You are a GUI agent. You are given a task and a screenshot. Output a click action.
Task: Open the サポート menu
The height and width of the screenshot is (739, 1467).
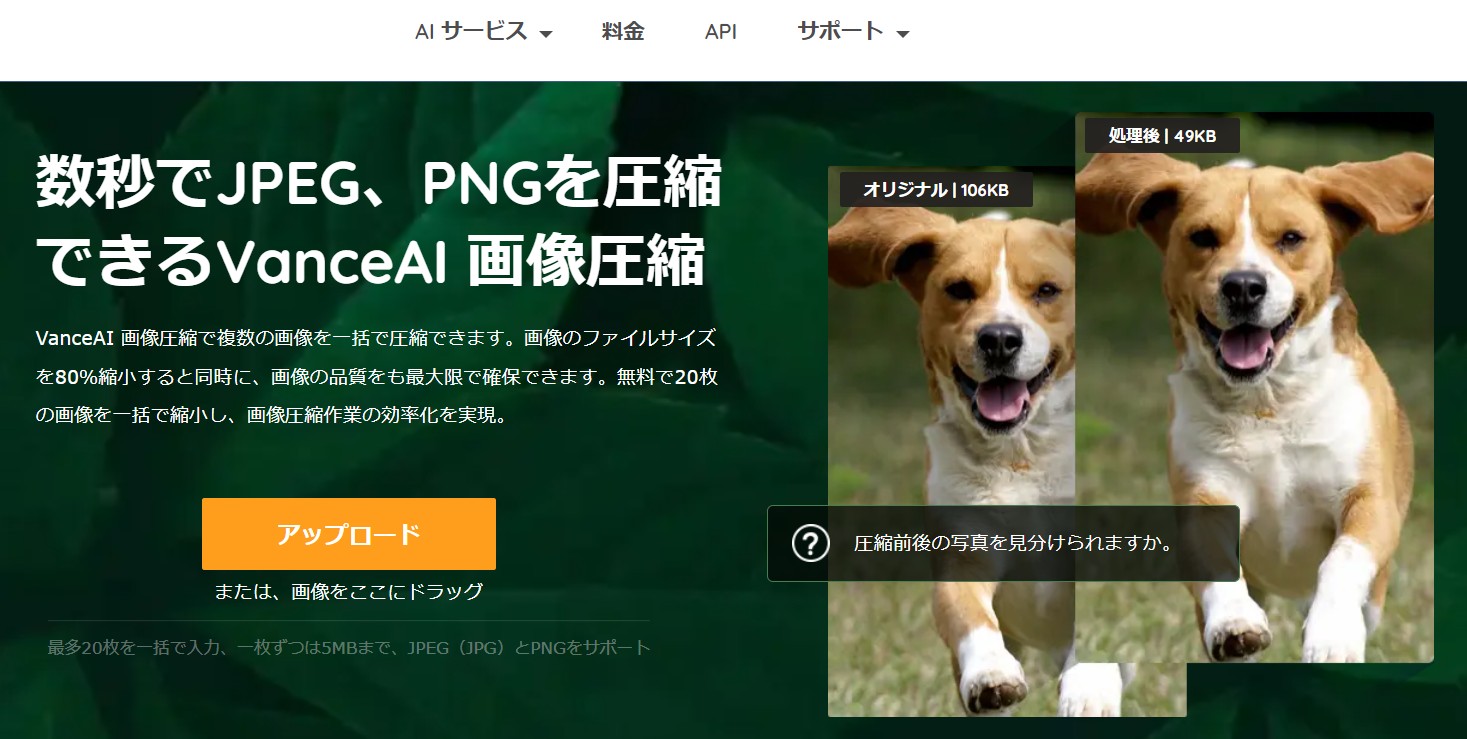(x=853, y=32)
